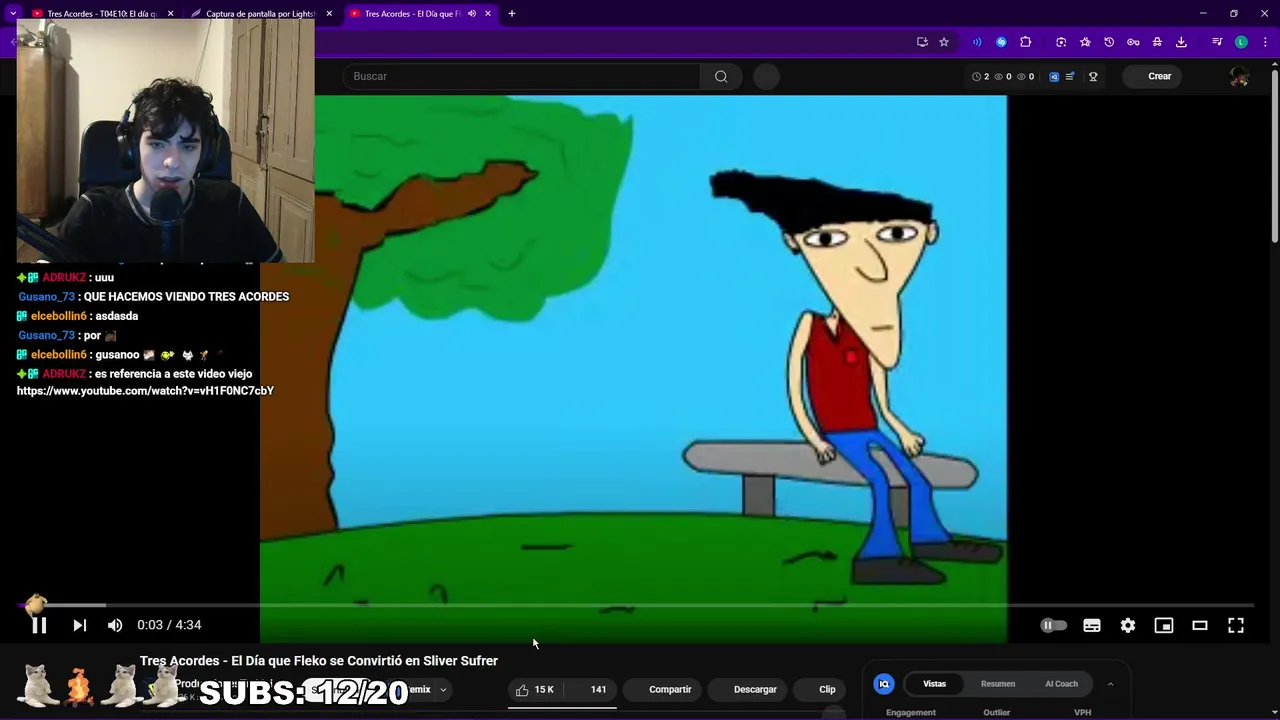Switch to the Resumen tab

997,684
